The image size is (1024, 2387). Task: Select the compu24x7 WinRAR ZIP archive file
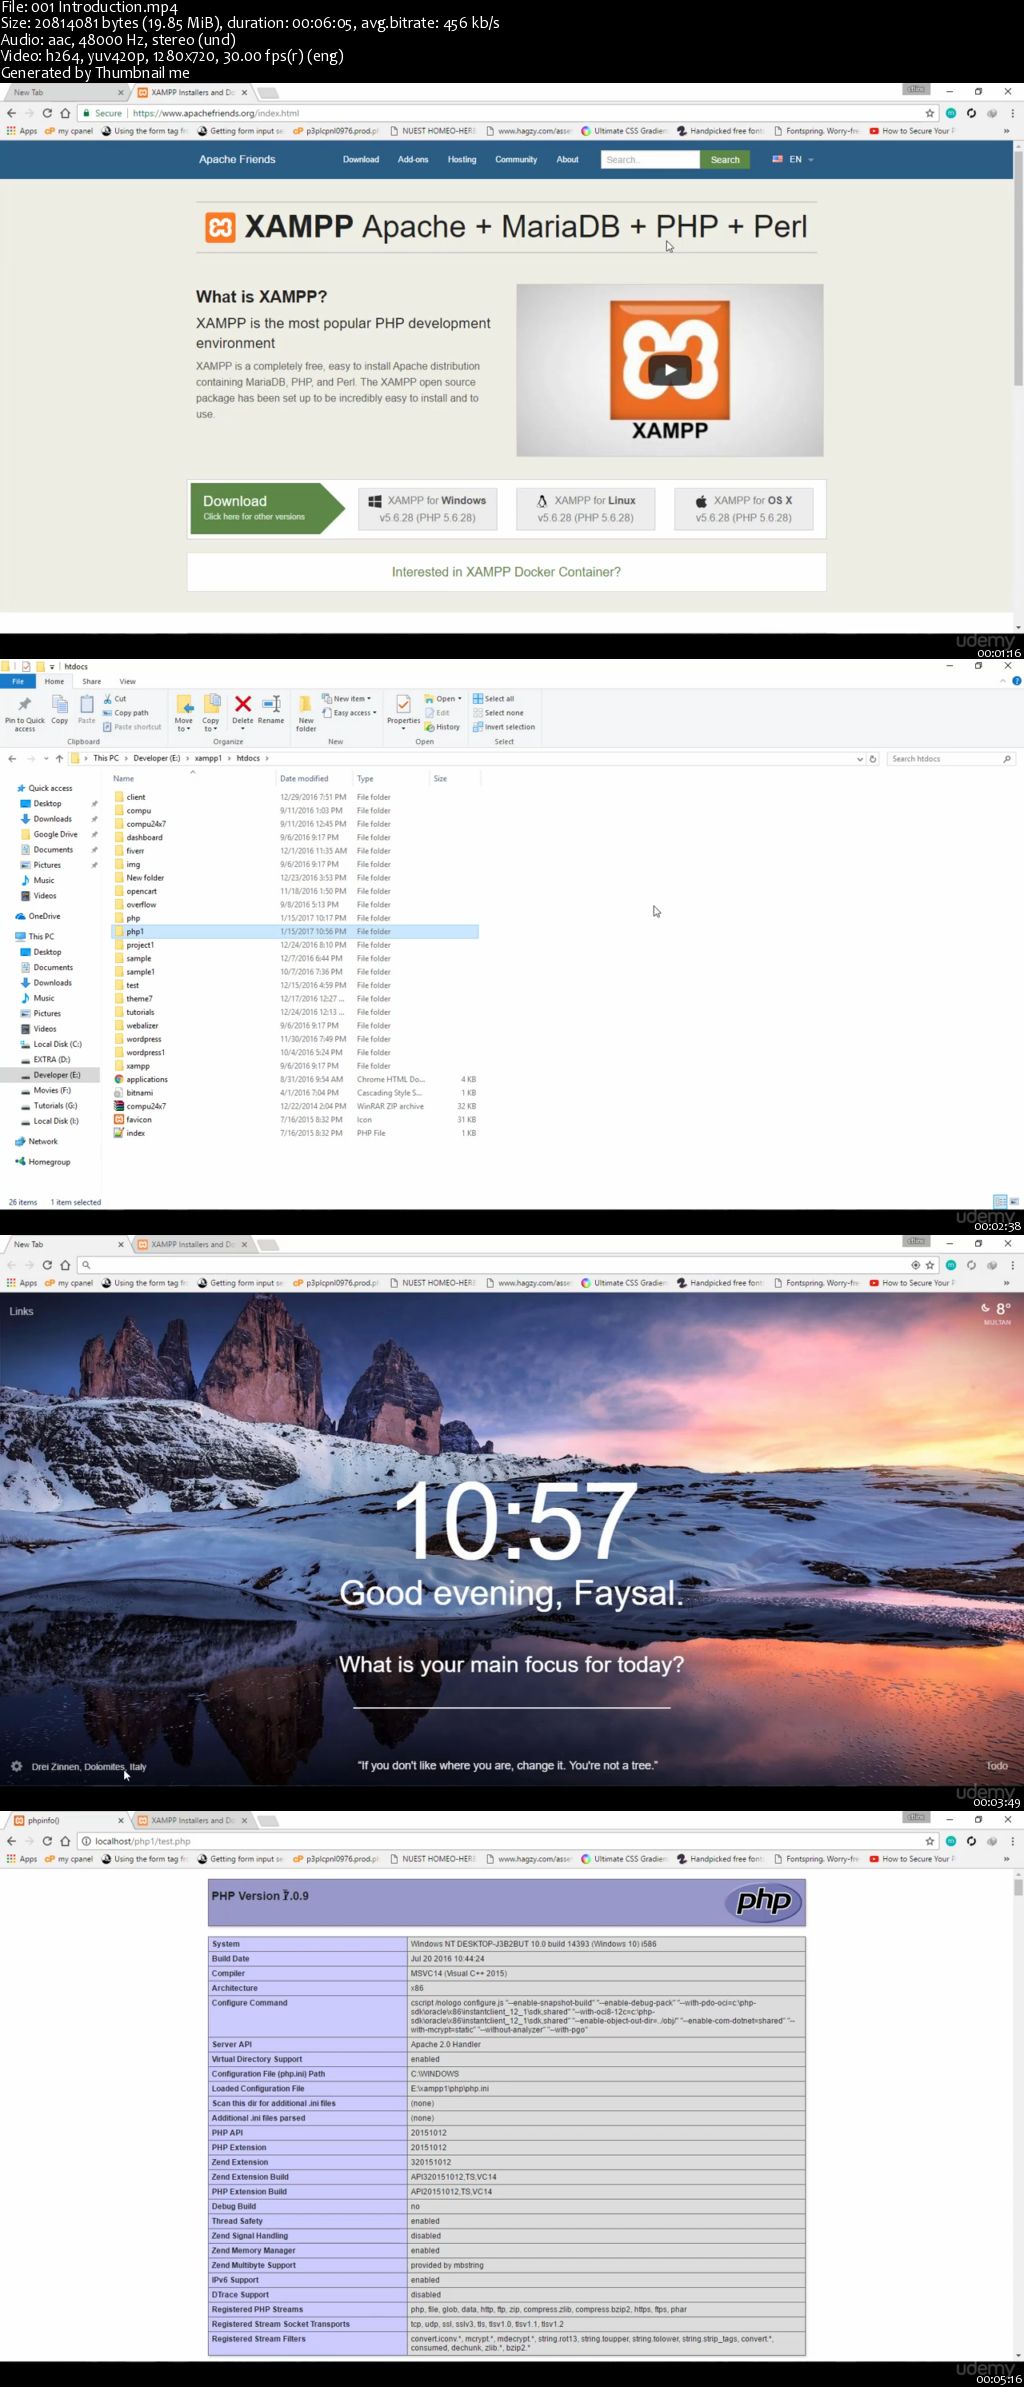(x=295, y=1106)
